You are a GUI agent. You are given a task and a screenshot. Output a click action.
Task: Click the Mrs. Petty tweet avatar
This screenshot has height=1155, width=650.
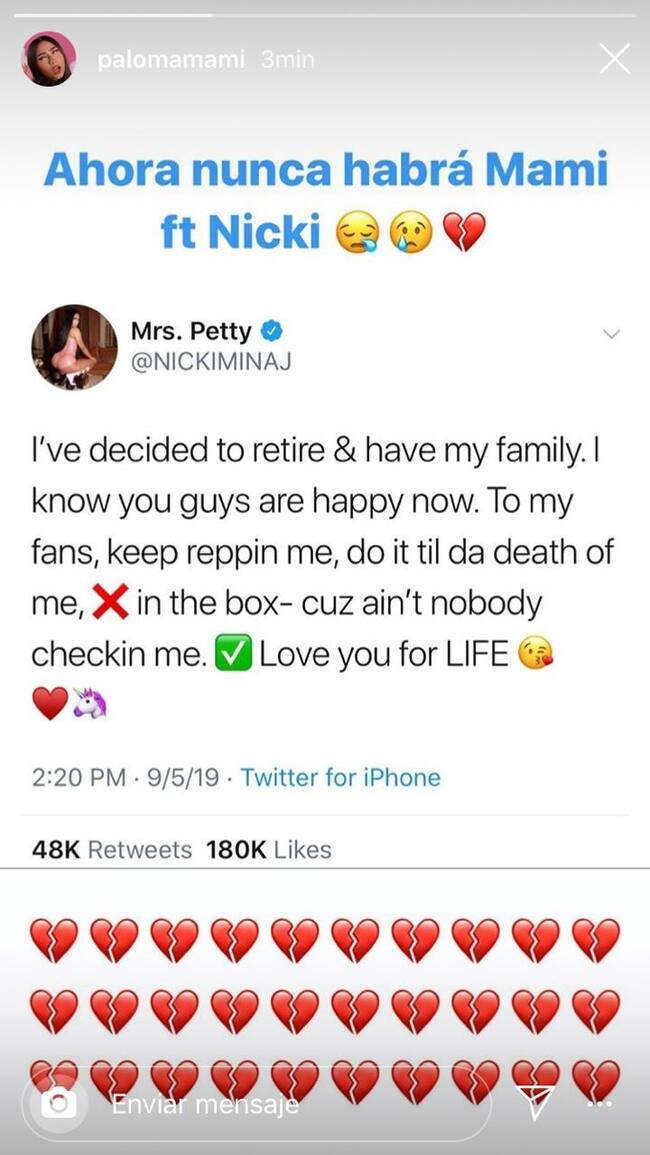[74, 347]
